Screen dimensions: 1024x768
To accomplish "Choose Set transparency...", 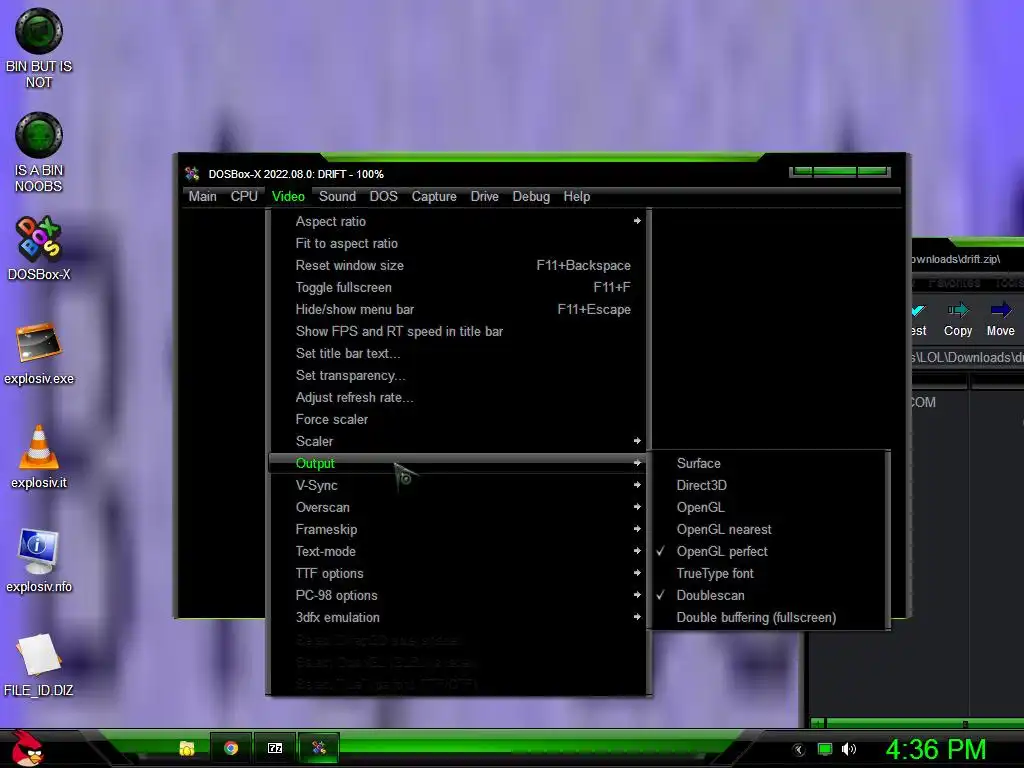I will (458, 376).
